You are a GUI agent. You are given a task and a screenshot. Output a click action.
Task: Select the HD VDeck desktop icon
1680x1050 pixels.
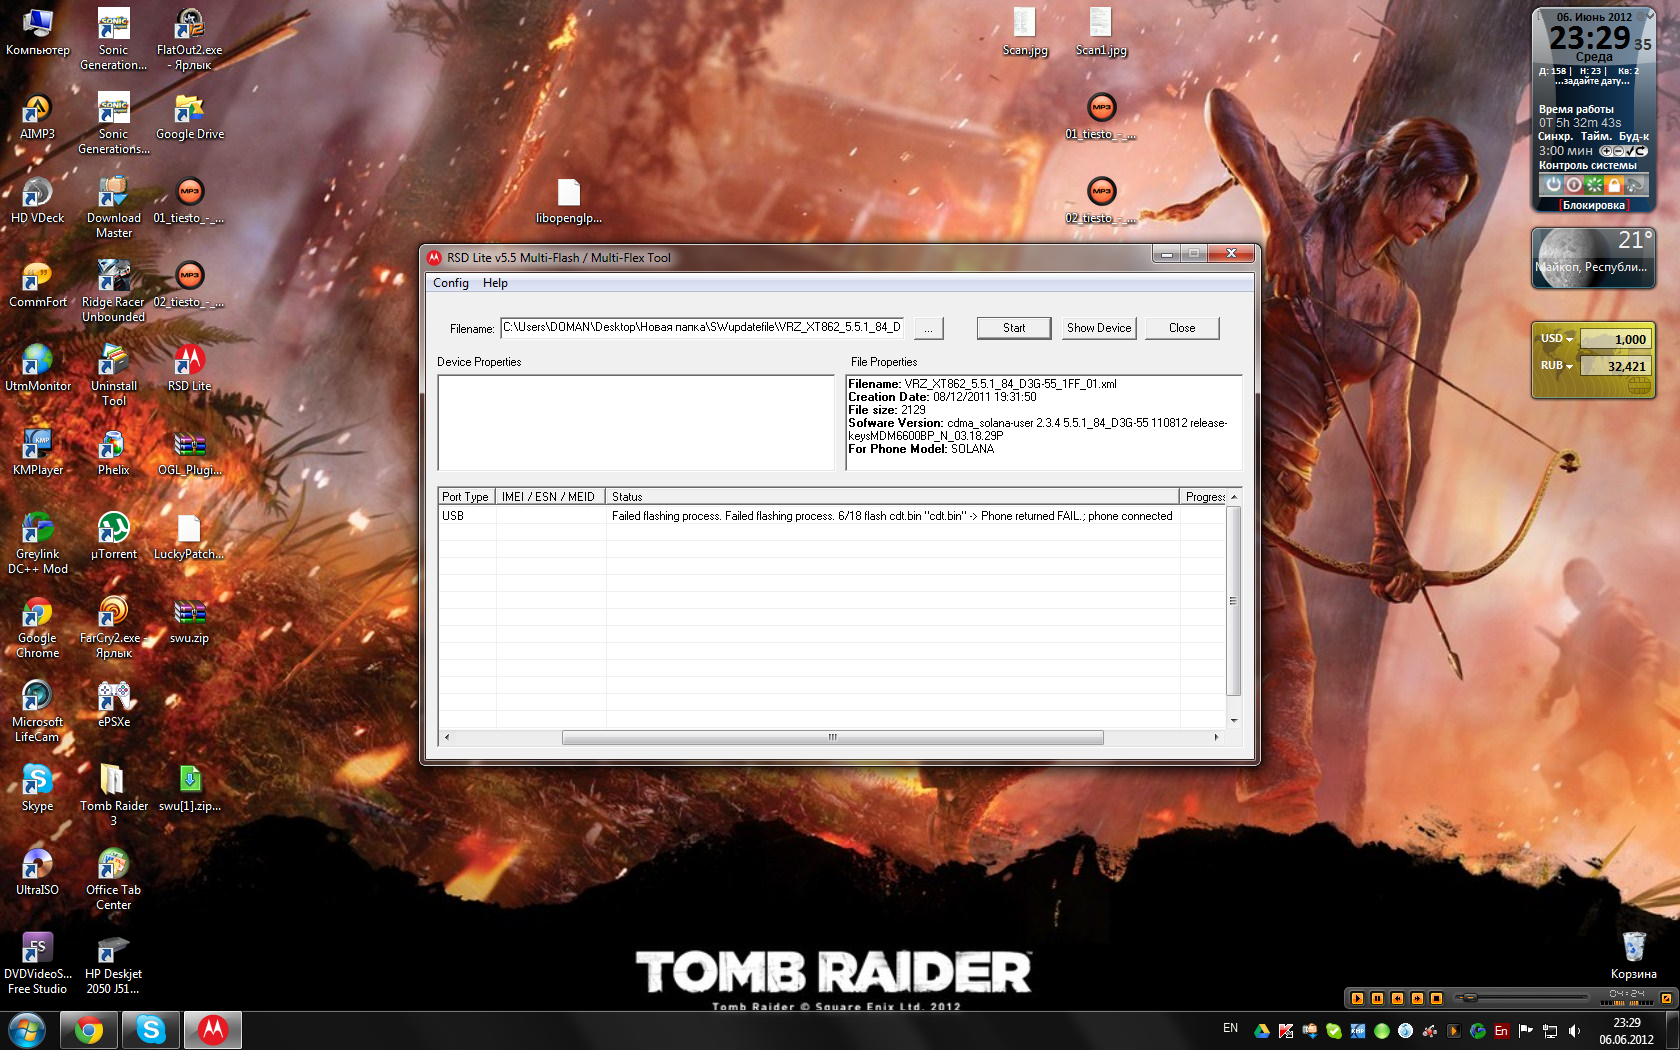(x=38, y=201)
